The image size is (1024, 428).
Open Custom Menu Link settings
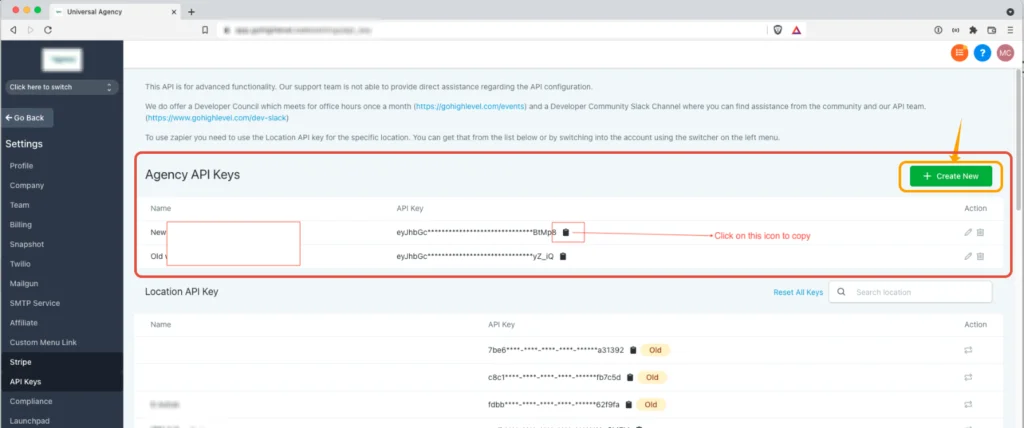click(x=43, y=342)
